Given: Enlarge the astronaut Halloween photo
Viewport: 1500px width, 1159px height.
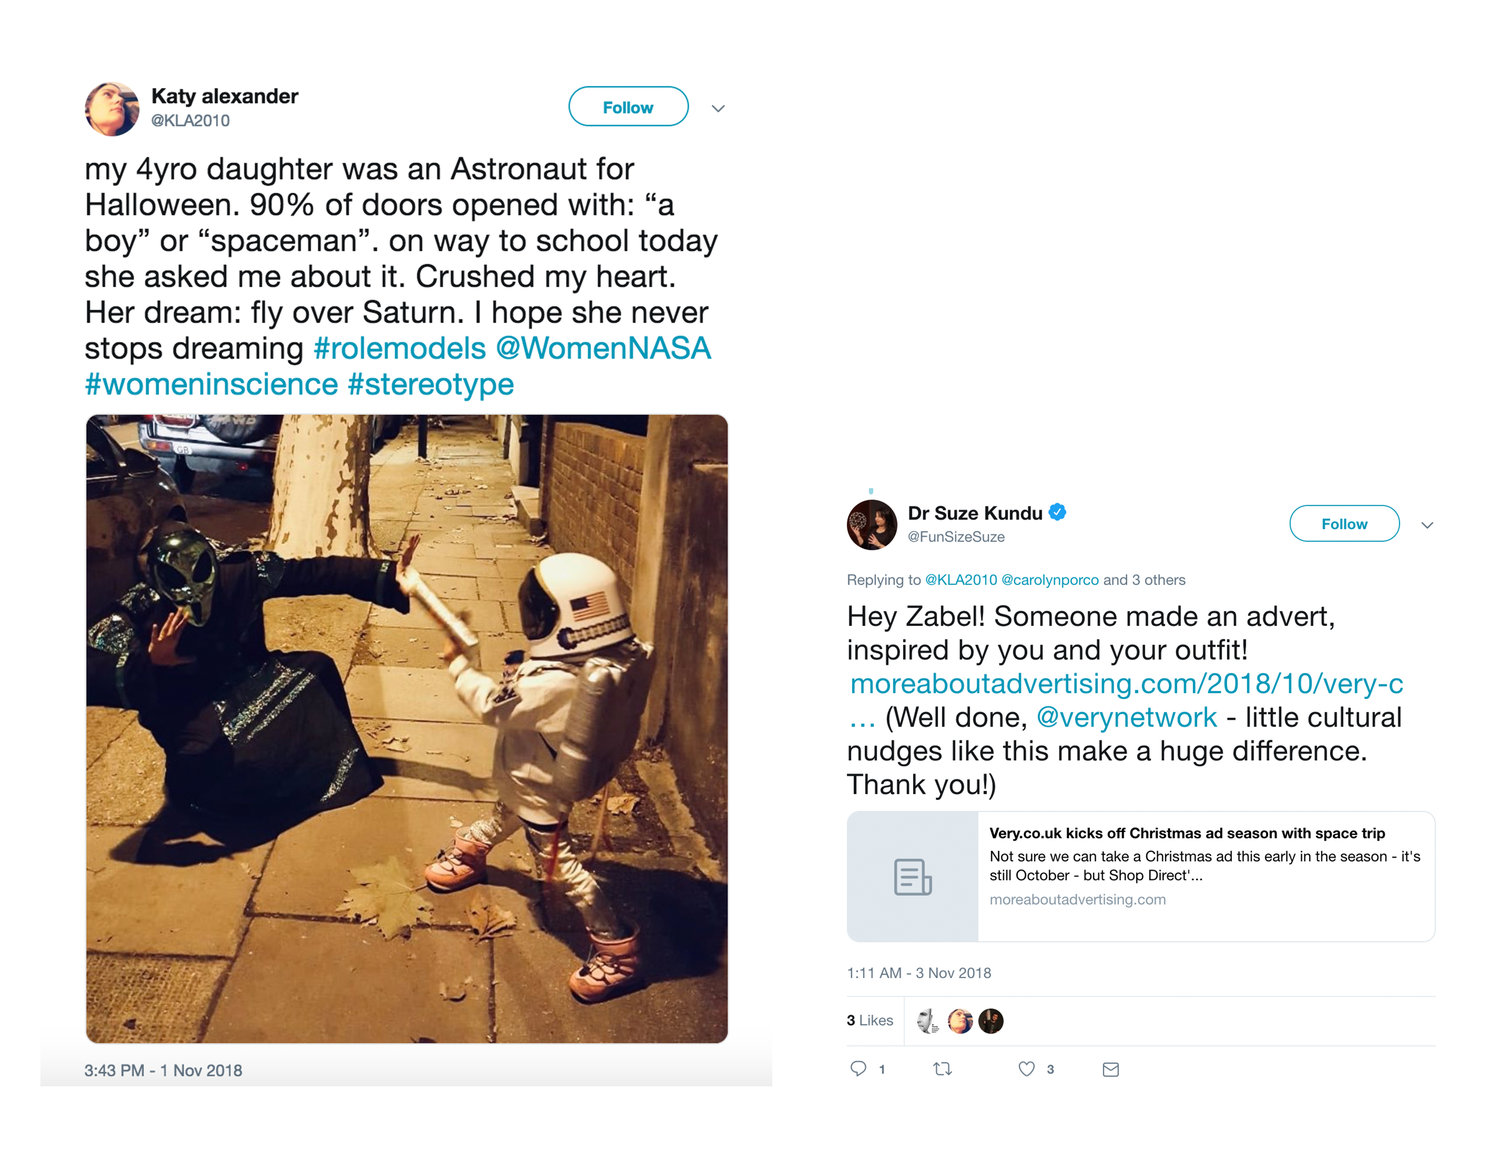Looking at the screenshot, I should tap(407, 729).
